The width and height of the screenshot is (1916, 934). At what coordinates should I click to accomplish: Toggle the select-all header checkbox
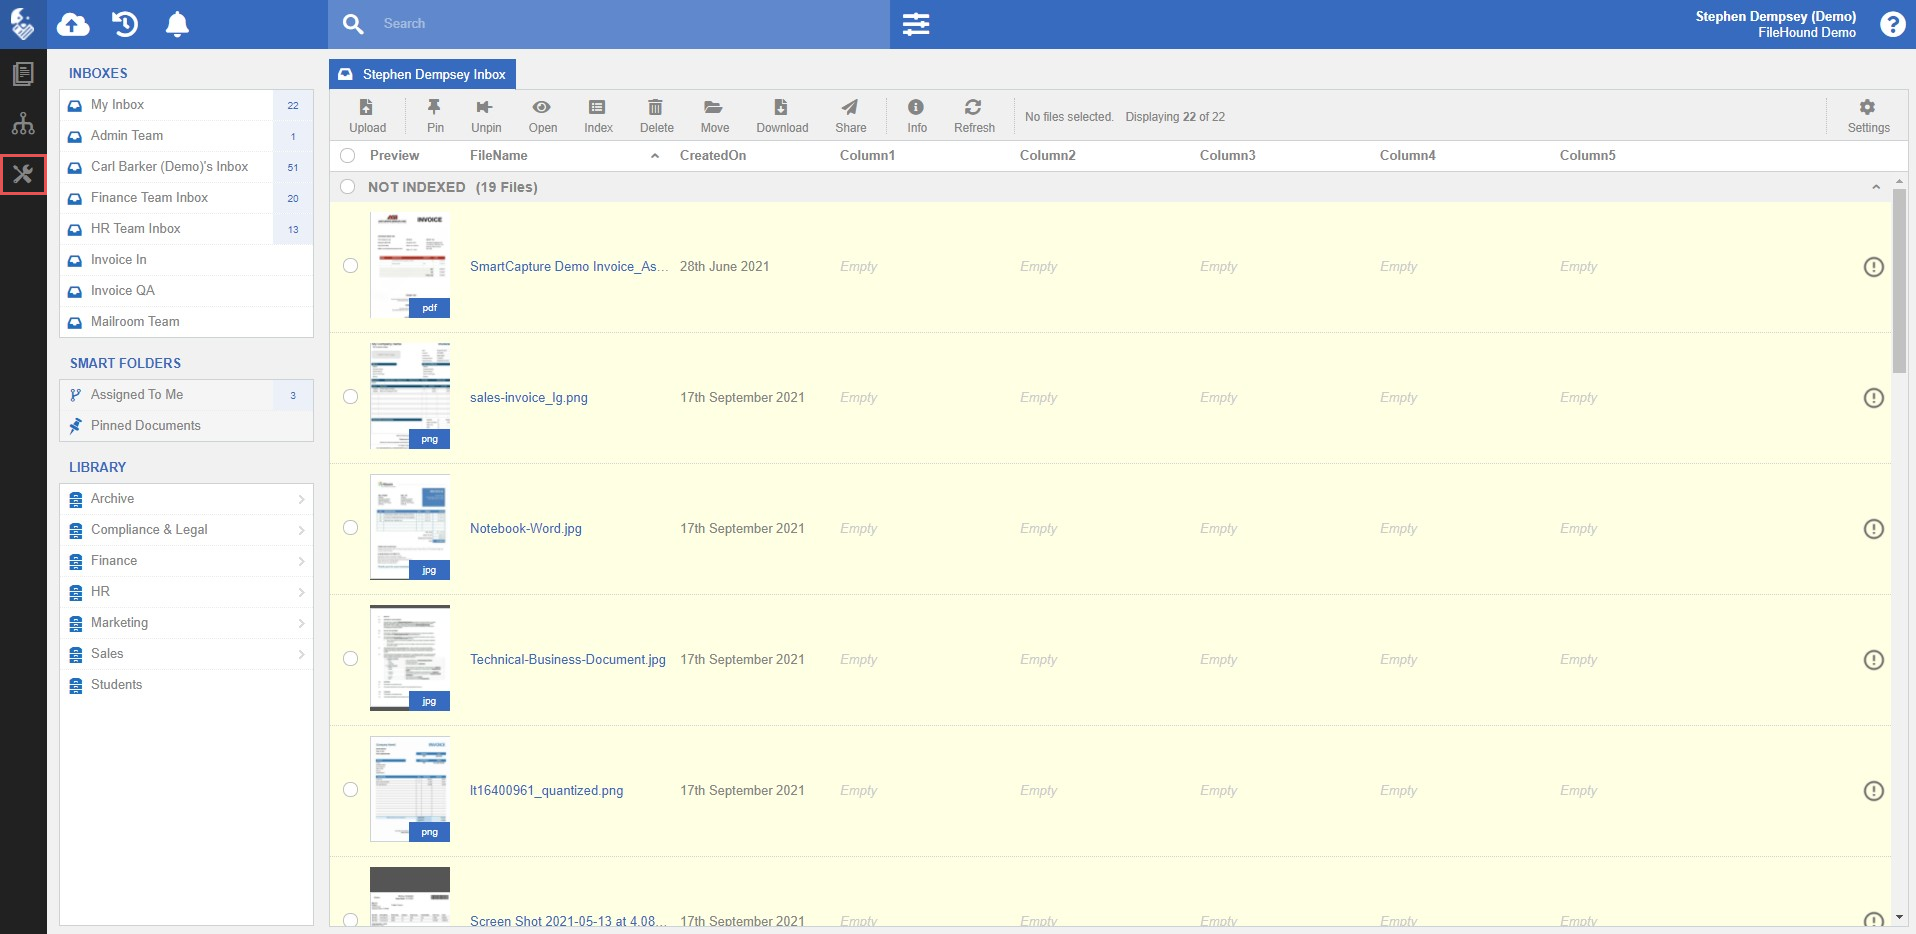coord(348,156)
